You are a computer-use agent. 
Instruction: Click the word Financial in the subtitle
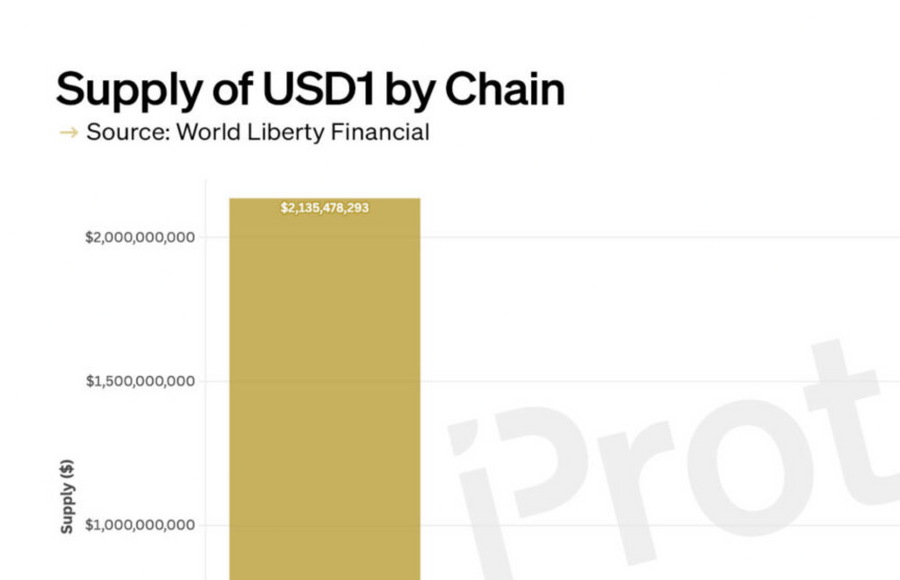tap(386, 132)
